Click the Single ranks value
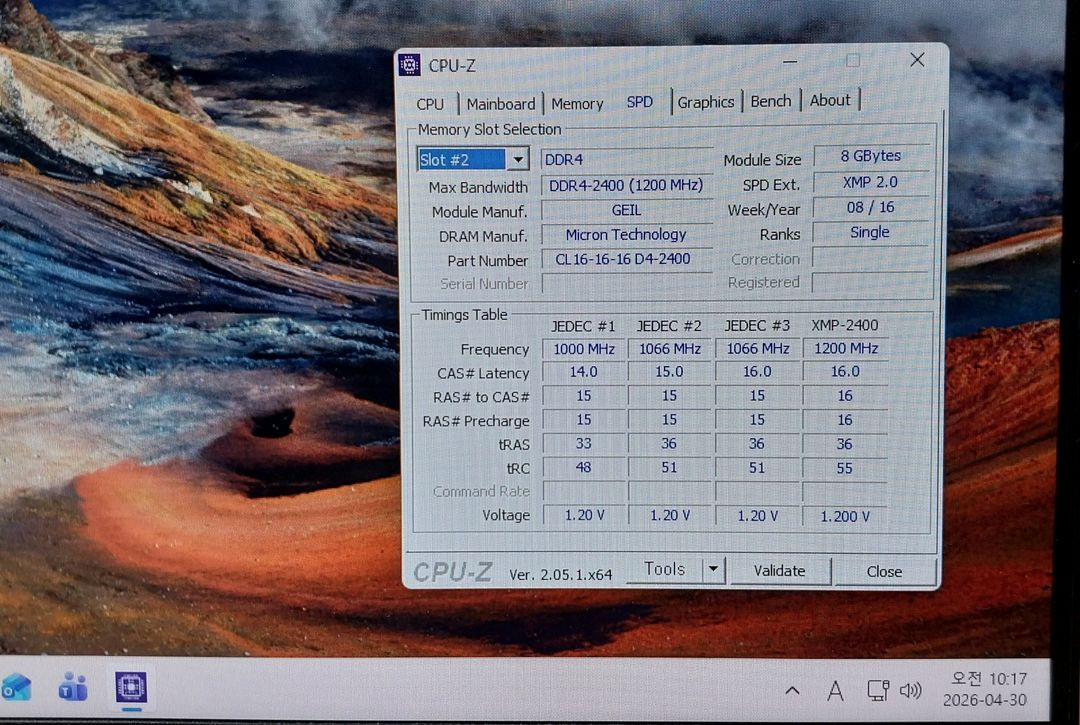 [871, 232]
